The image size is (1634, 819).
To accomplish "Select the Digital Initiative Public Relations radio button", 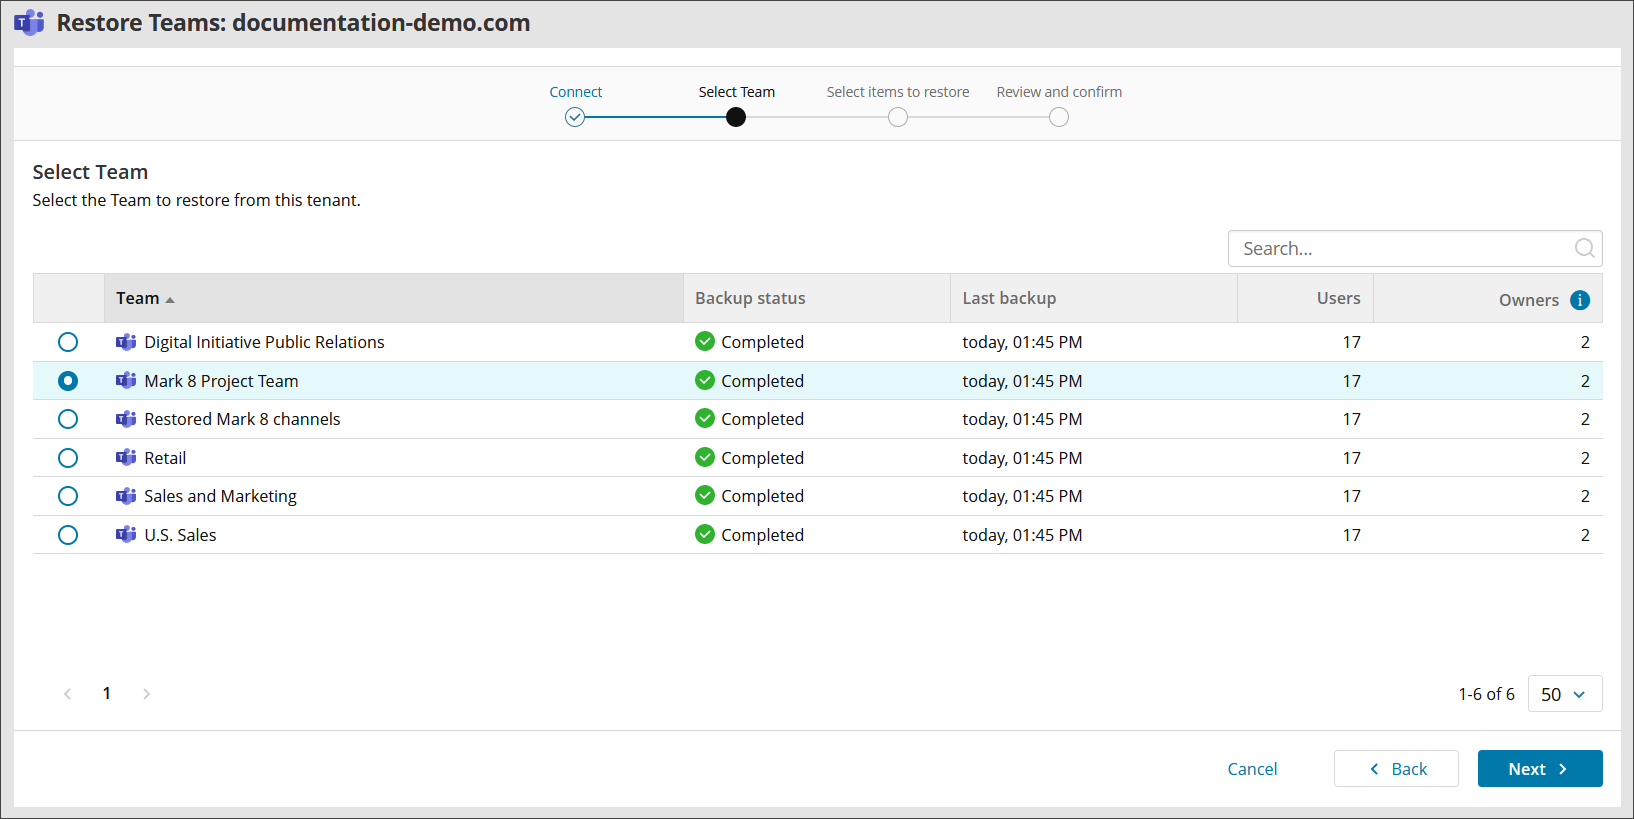I will 68,342.
